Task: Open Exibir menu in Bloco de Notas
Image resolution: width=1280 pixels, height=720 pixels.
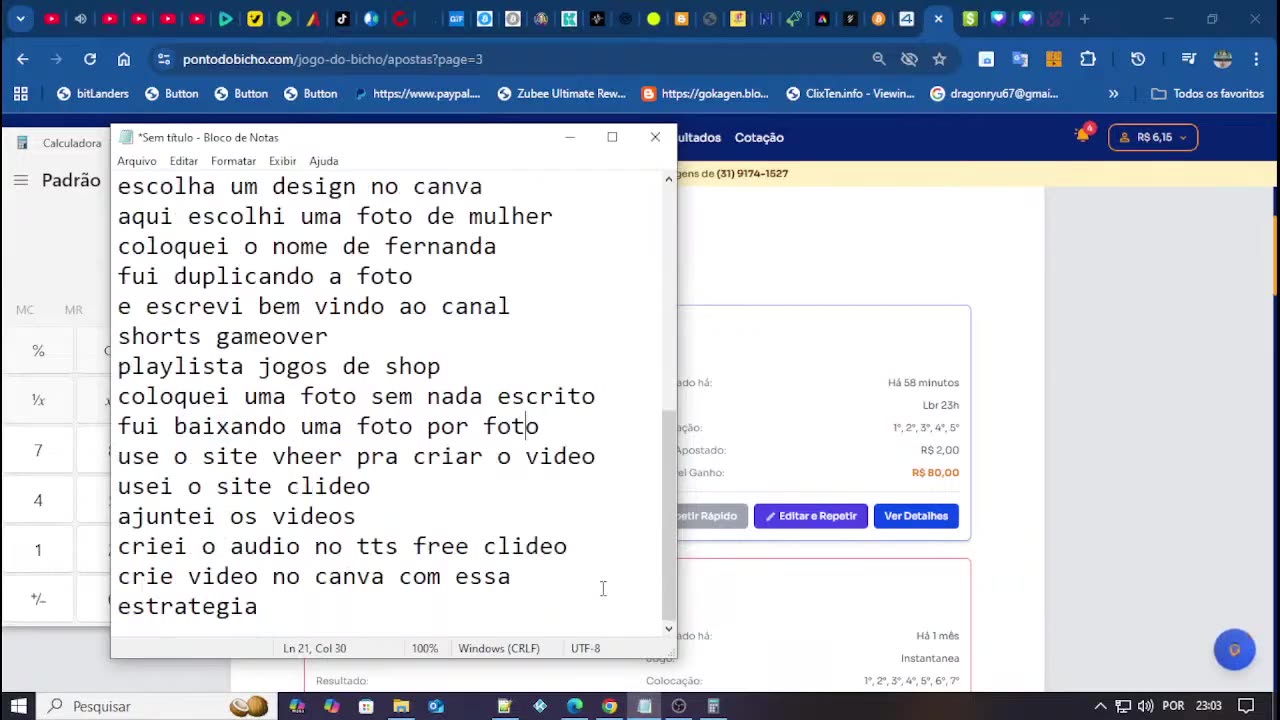Action: click(x=282, y=161)
